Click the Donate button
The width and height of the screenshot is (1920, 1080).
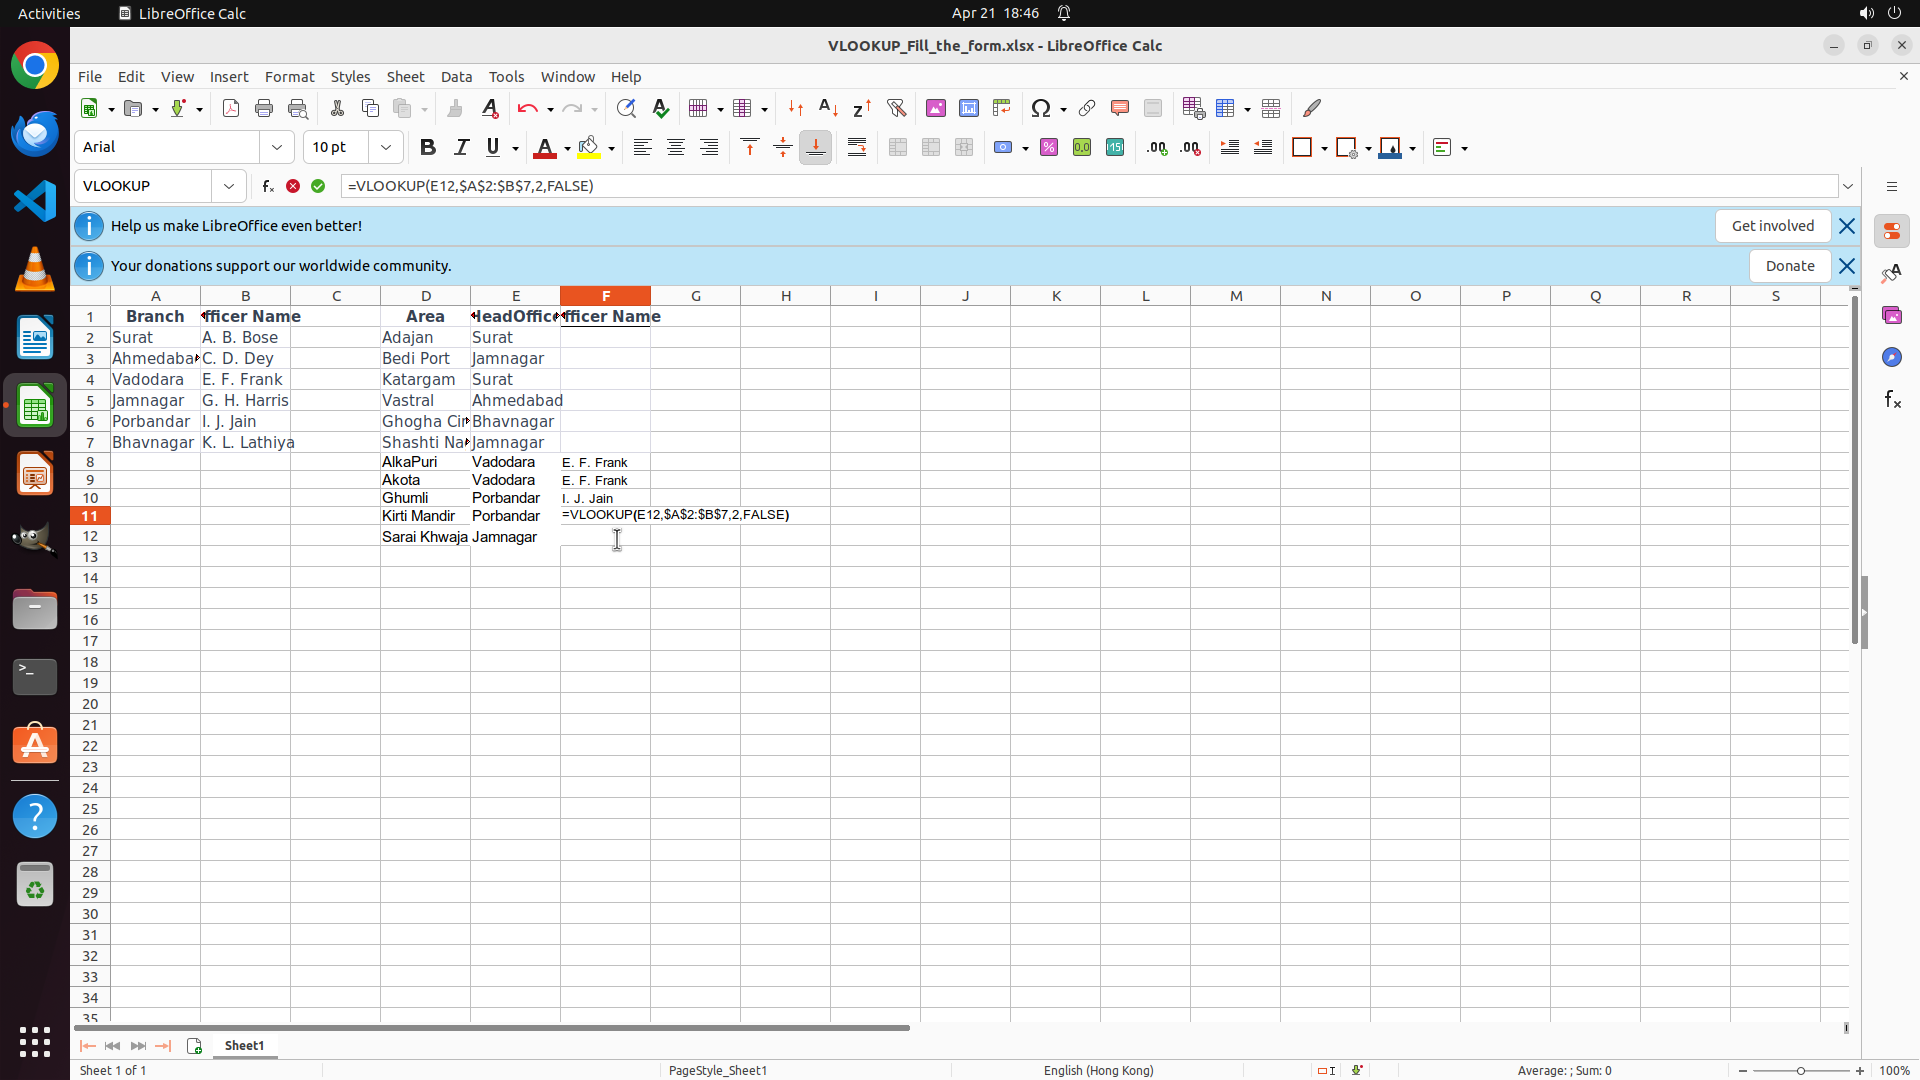pos(1789,266)
